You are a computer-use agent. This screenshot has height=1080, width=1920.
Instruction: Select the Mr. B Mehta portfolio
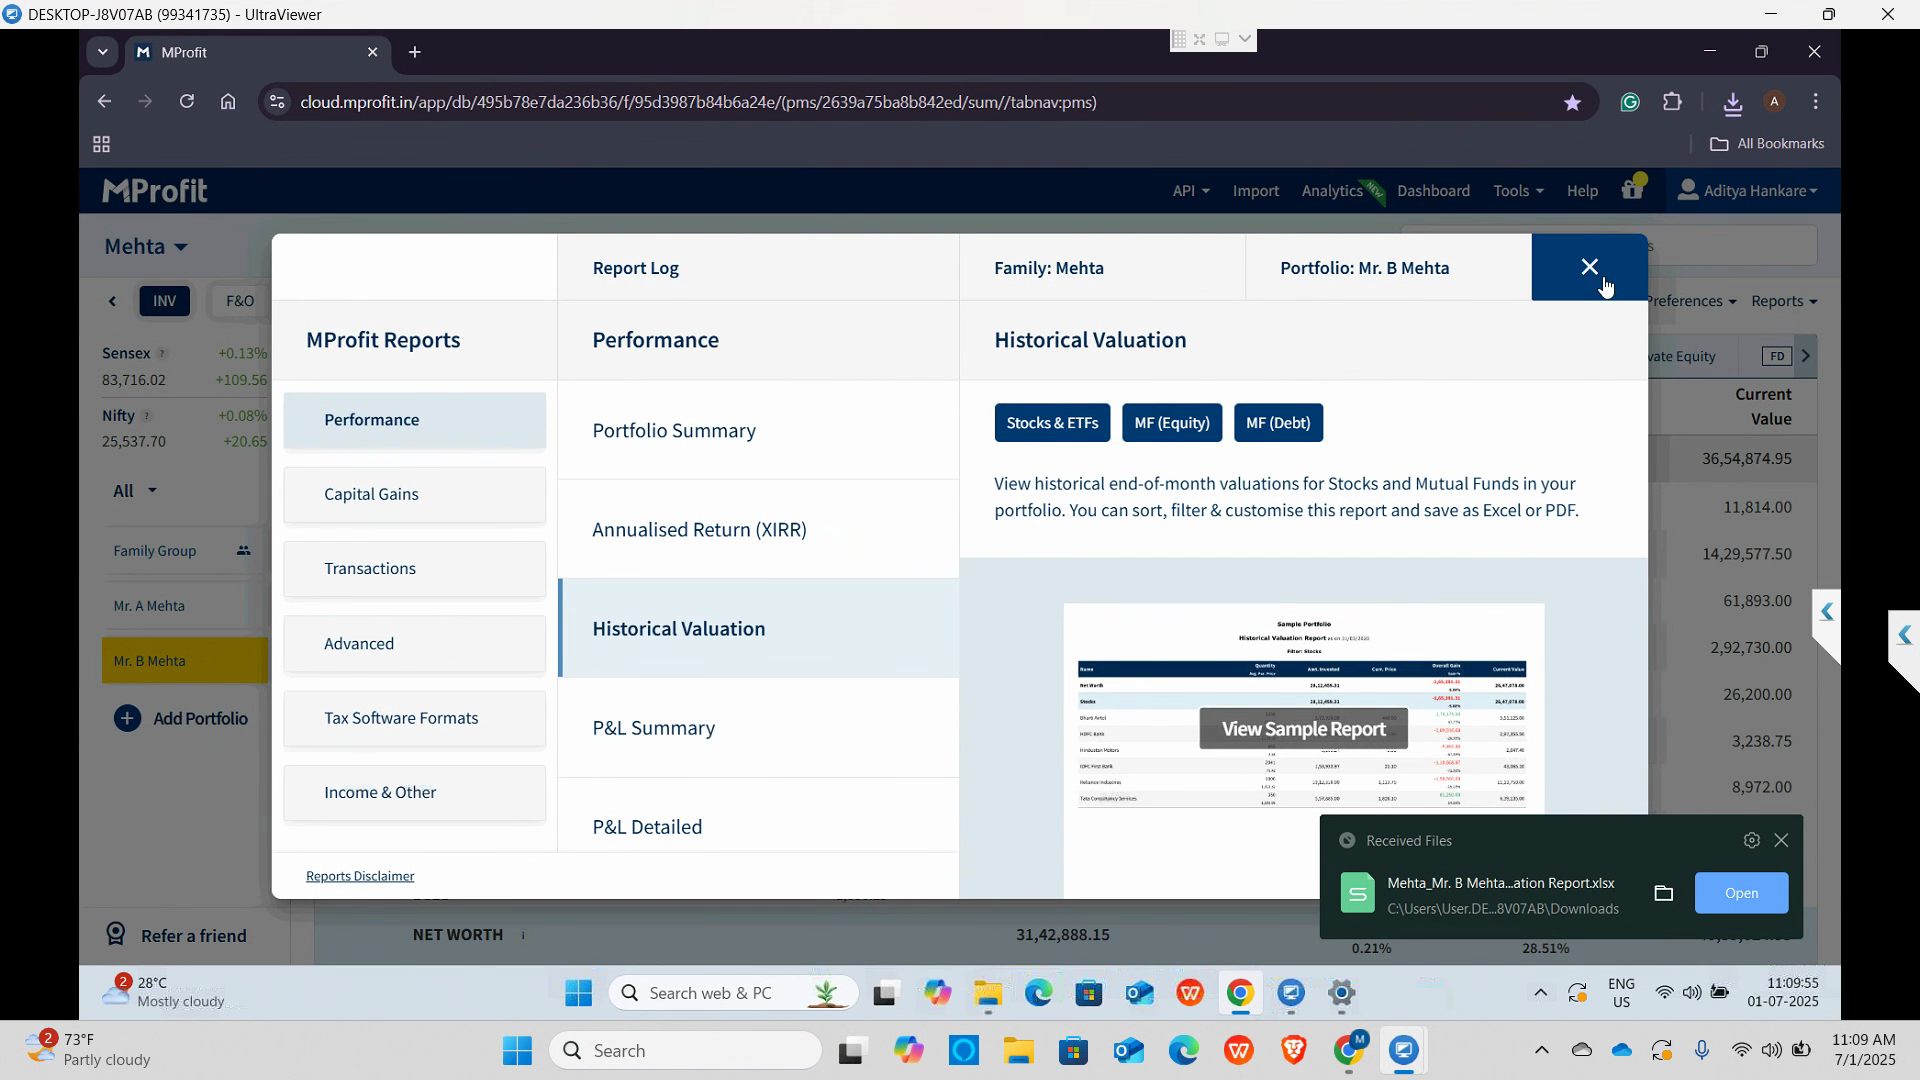[x=184, y=661]
